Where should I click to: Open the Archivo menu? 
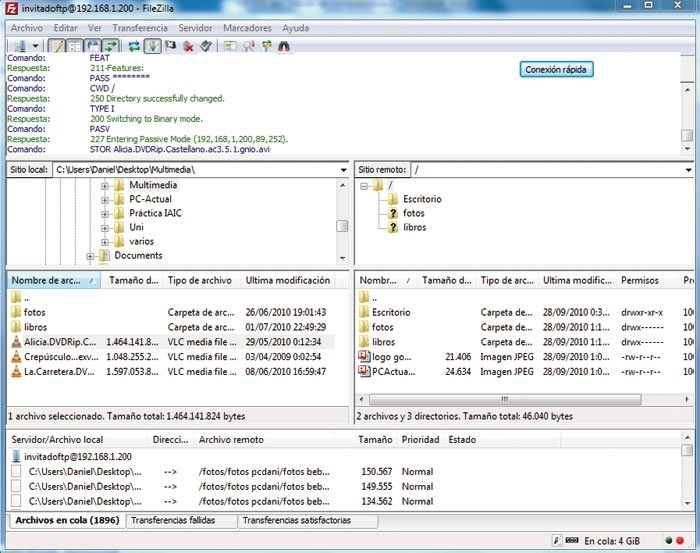click(27, 28)
